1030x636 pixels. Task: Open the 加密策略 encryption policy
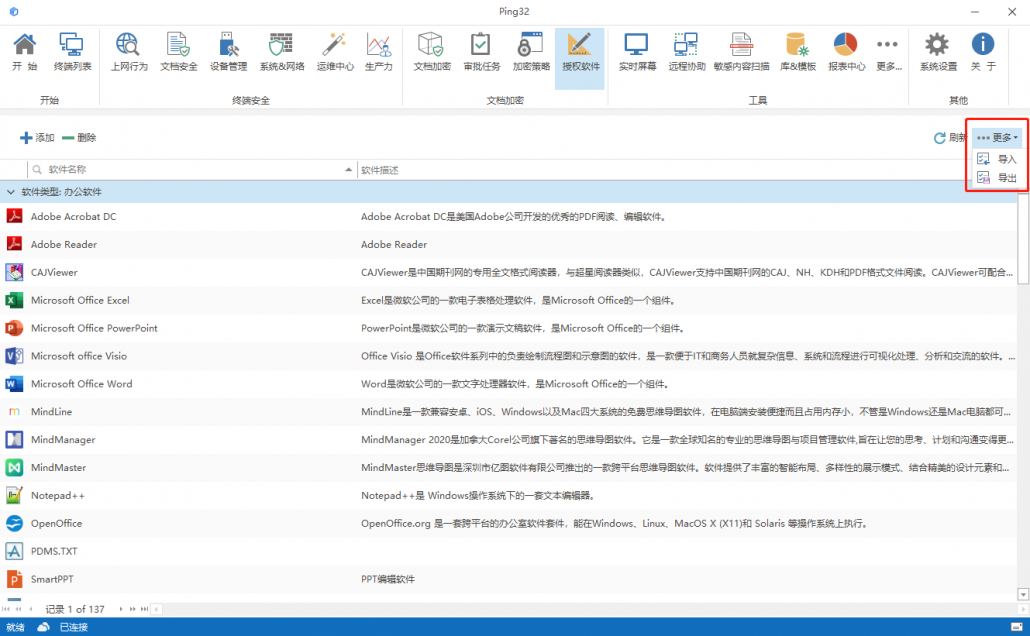point(531,51)
